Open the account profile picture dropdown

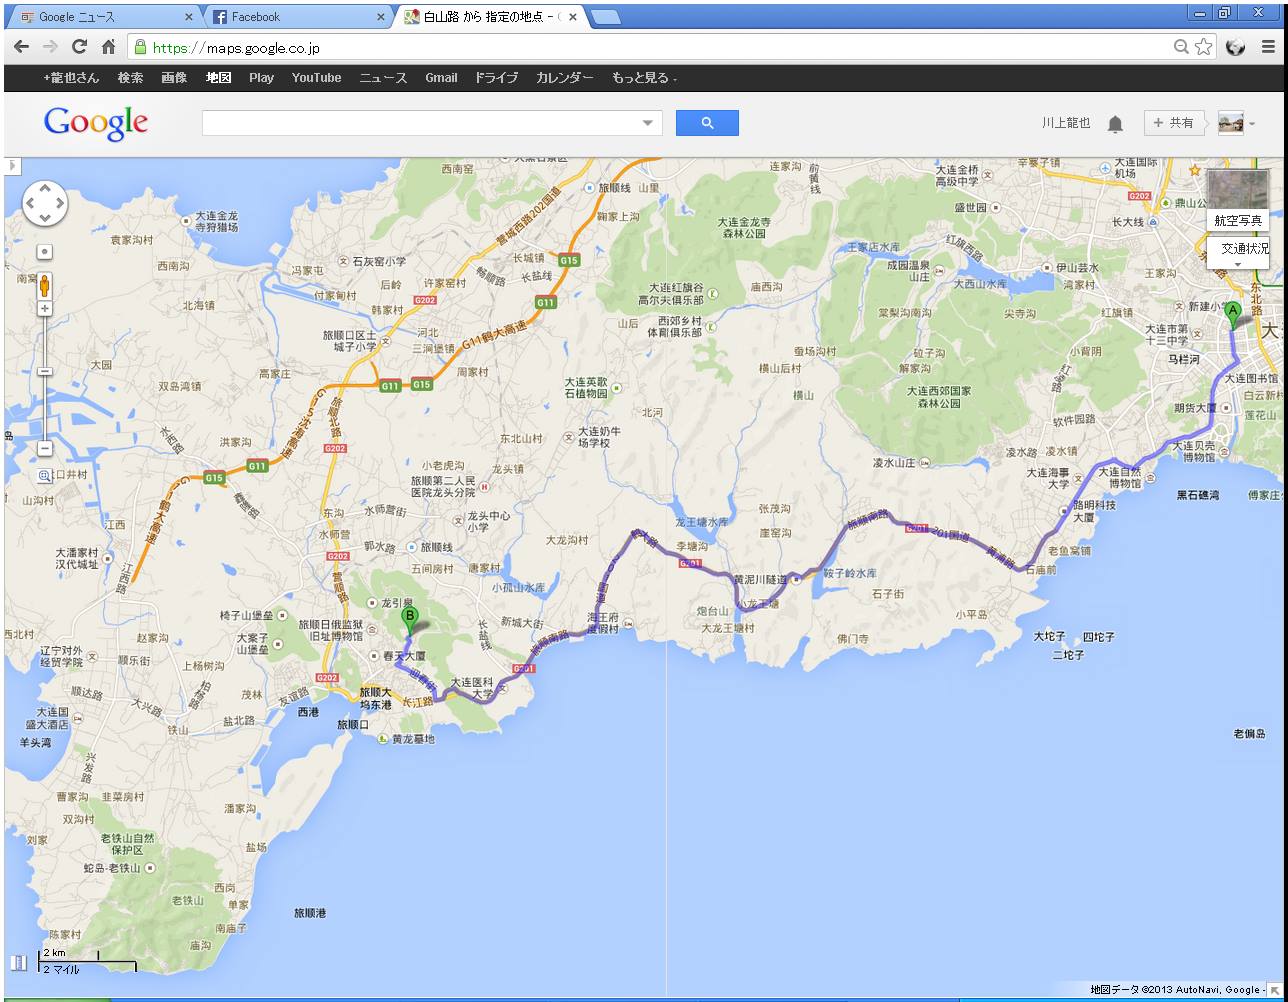tap(1236, 123)
